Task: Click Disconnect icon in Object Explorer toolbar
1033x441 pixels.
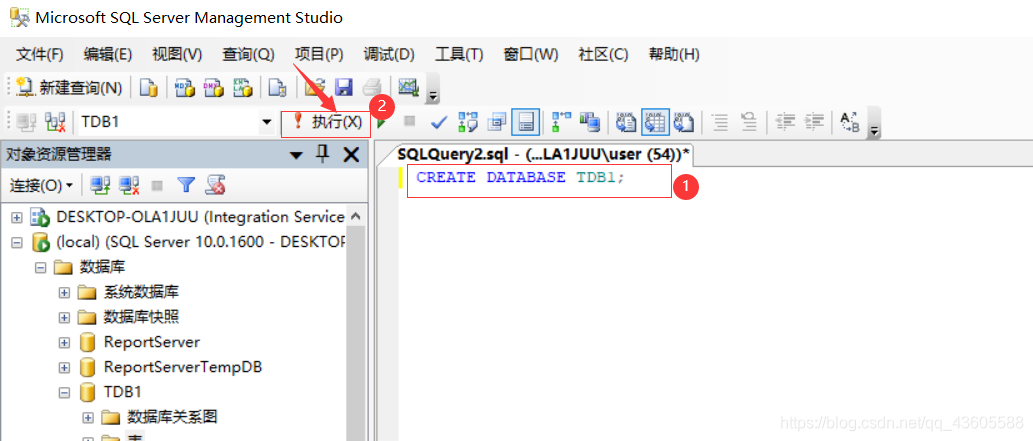Action: (129, 186)
